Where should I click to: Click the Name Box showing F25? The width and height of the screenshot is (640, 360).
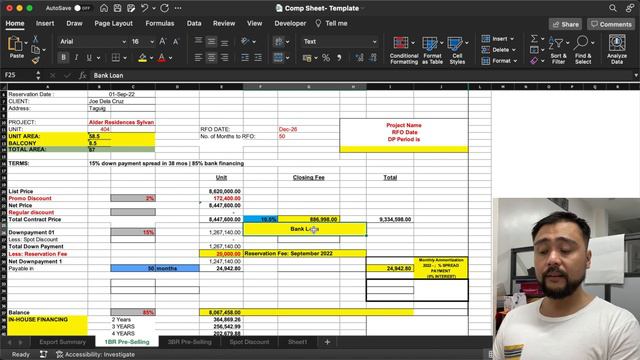tap(18, 76)
